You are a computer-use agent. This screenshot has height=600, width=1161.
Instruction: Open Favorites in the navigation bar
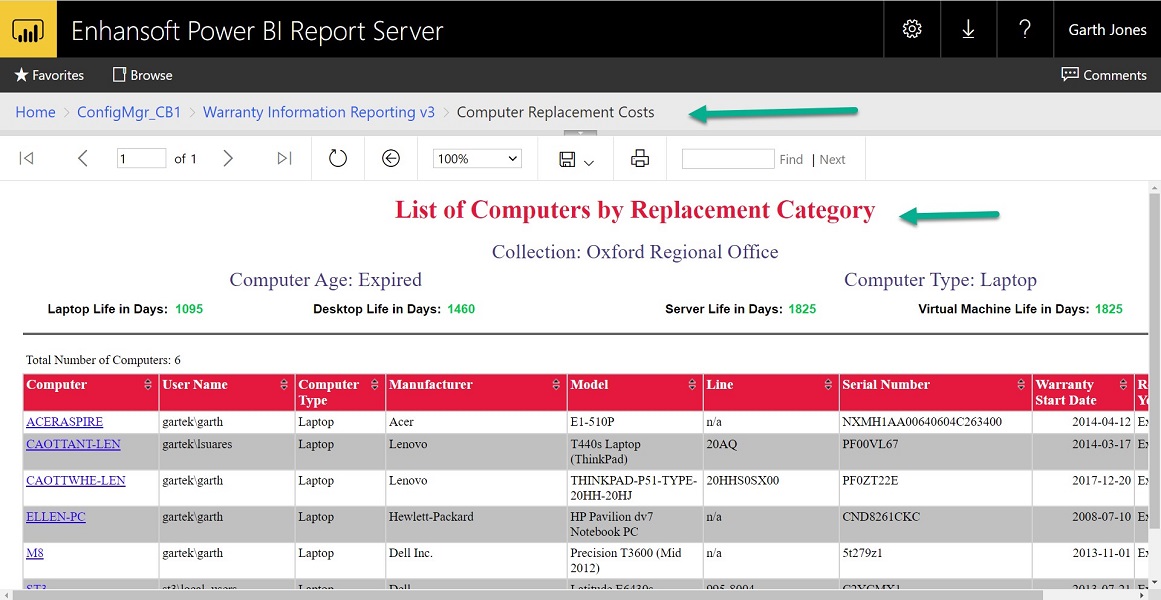[50, 75]
